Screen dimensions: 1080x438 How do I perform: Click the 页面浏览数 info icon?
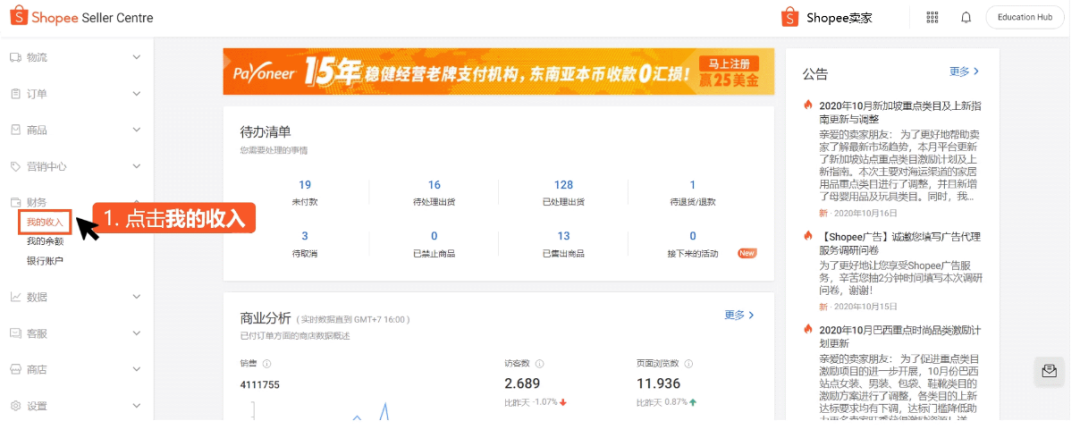point(689,364)
